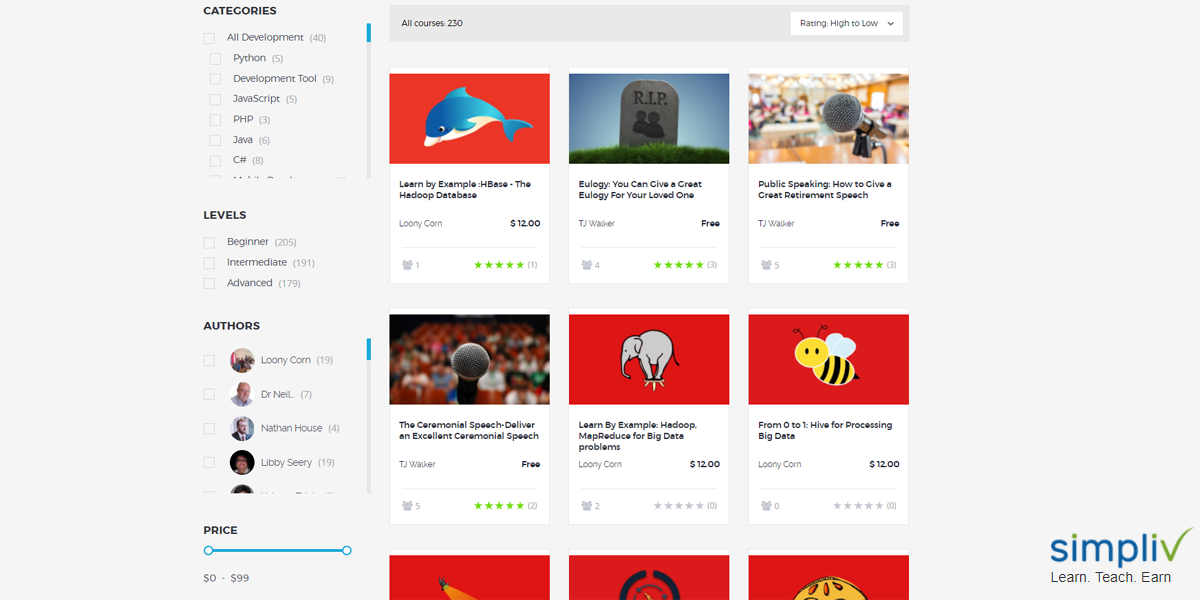Select the Advanced level filter
The height and width of the screenshot is (600, 1200).
(x=209, y=283)
